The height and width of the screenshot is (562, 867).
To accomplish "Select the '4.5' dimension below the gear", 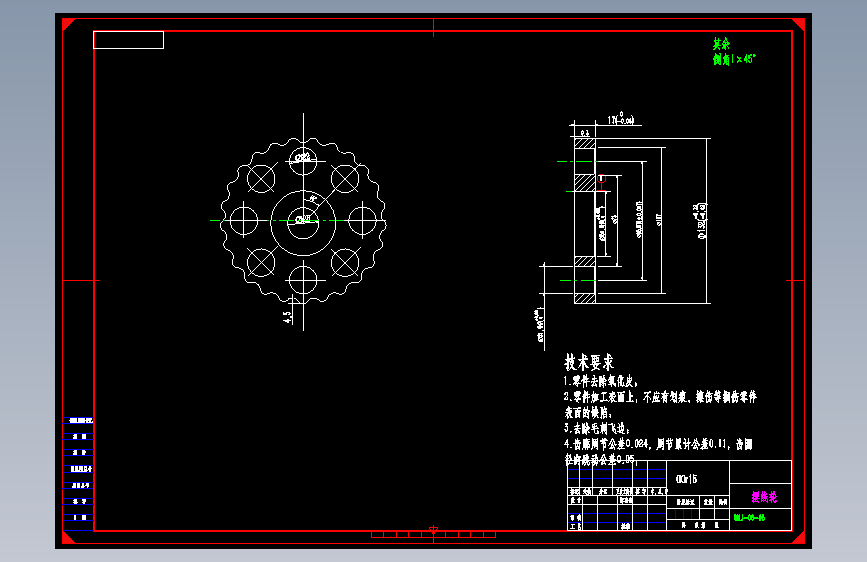I will point(288,317).
